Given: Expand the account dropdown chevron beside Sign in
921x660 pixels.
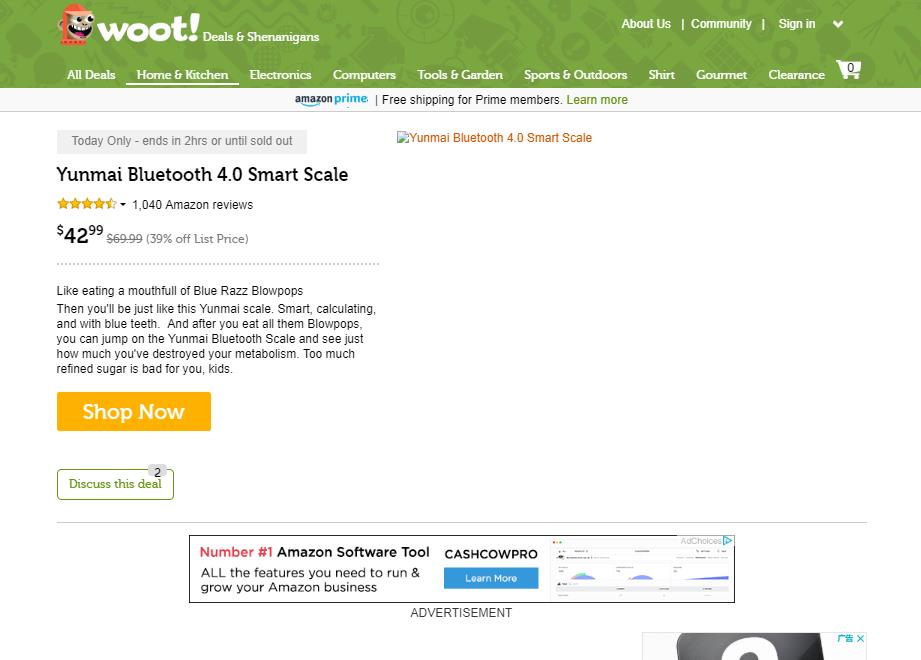Looking at the screenshot, I should click(x=838, y=24).
